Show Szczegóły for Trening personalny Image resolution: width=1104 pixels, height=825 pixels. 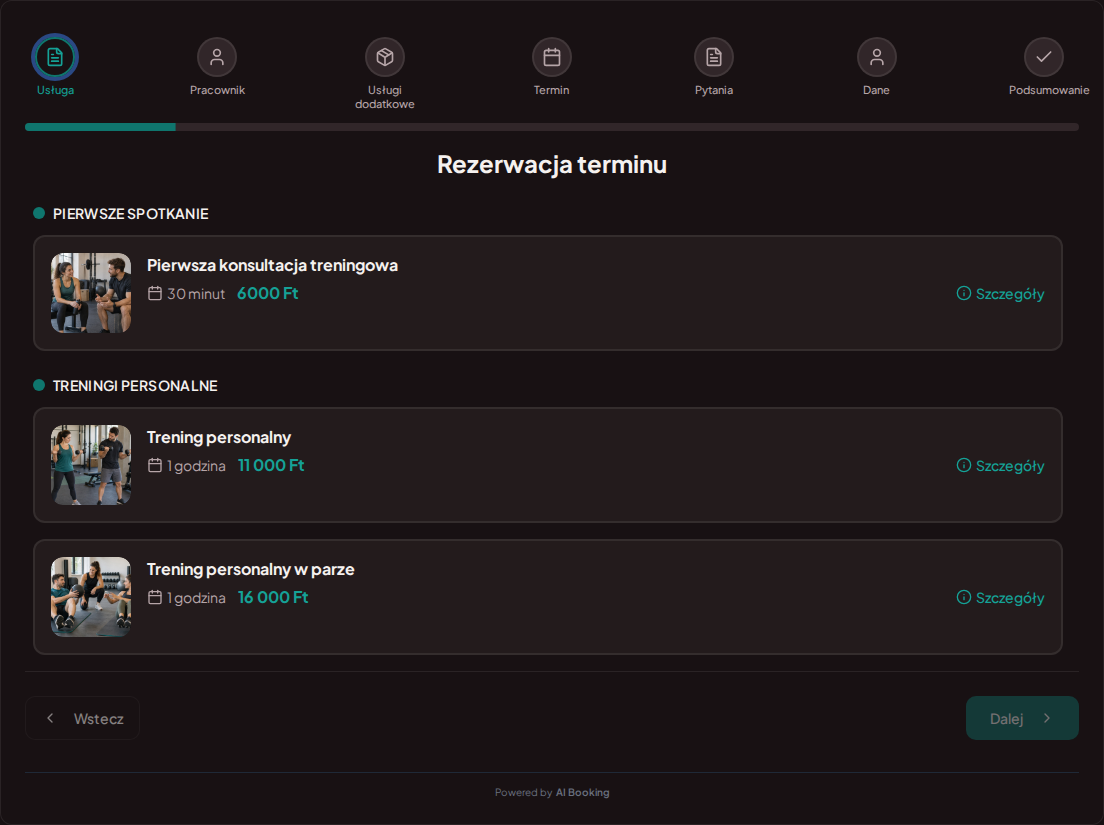click(1000, 465)
